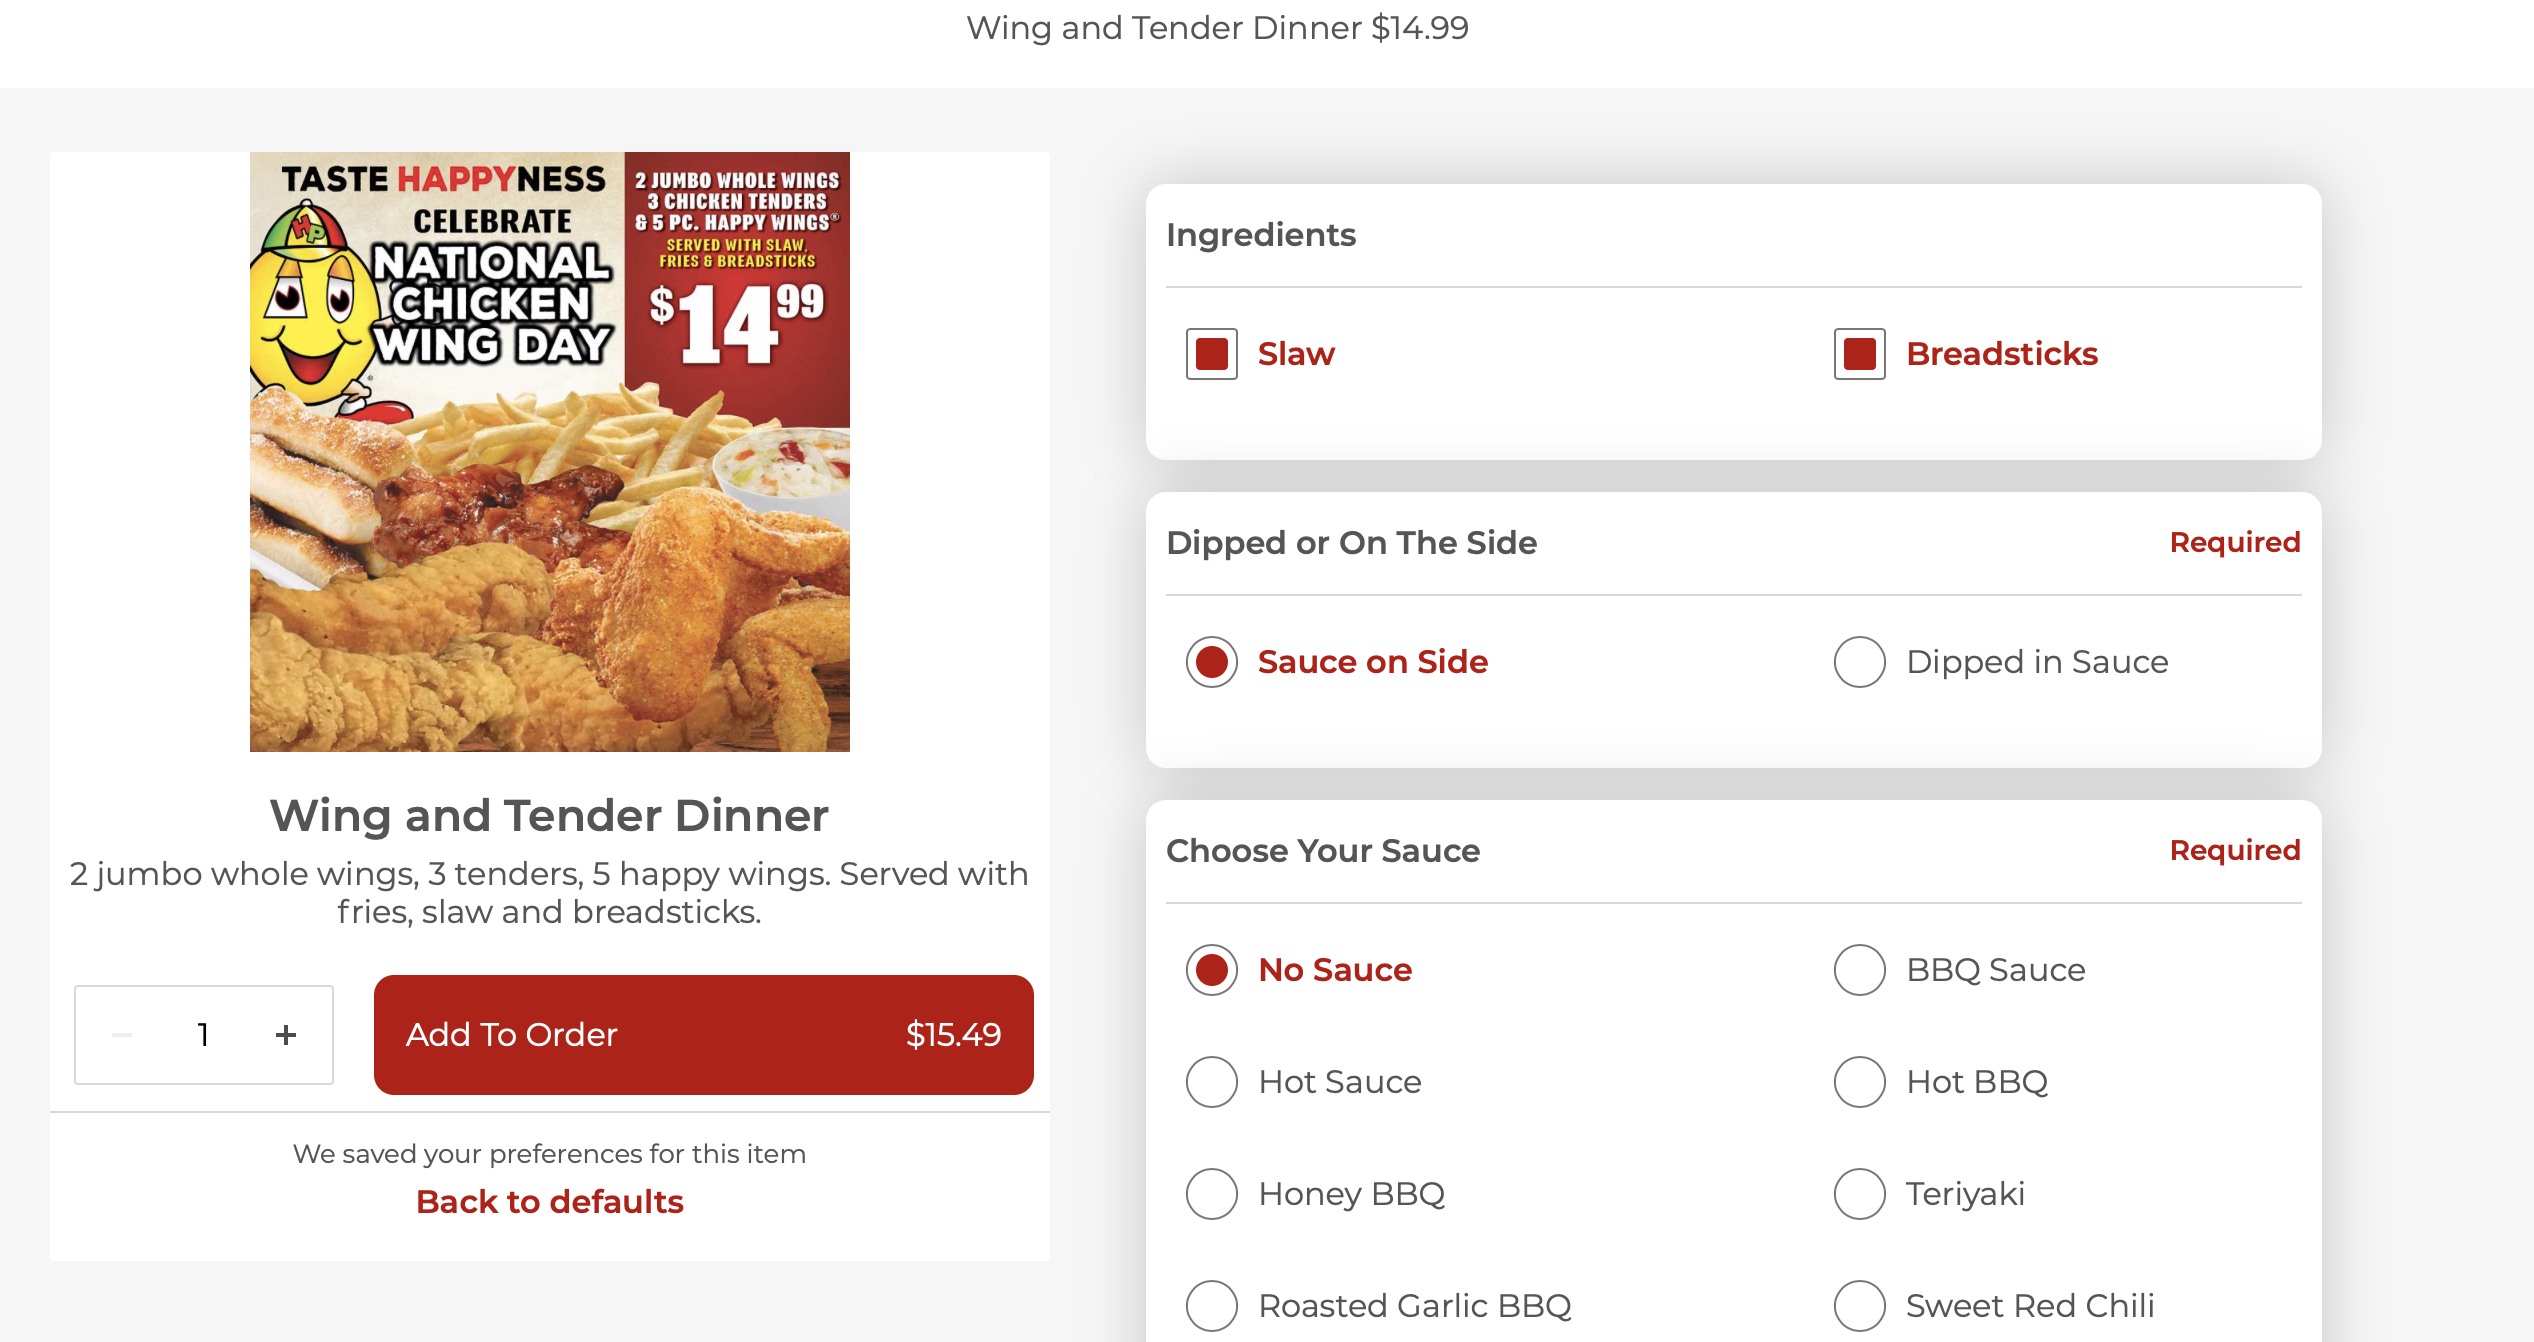
Task: Choose BBQ Sauce radio button
Action: pos(1859,970)
